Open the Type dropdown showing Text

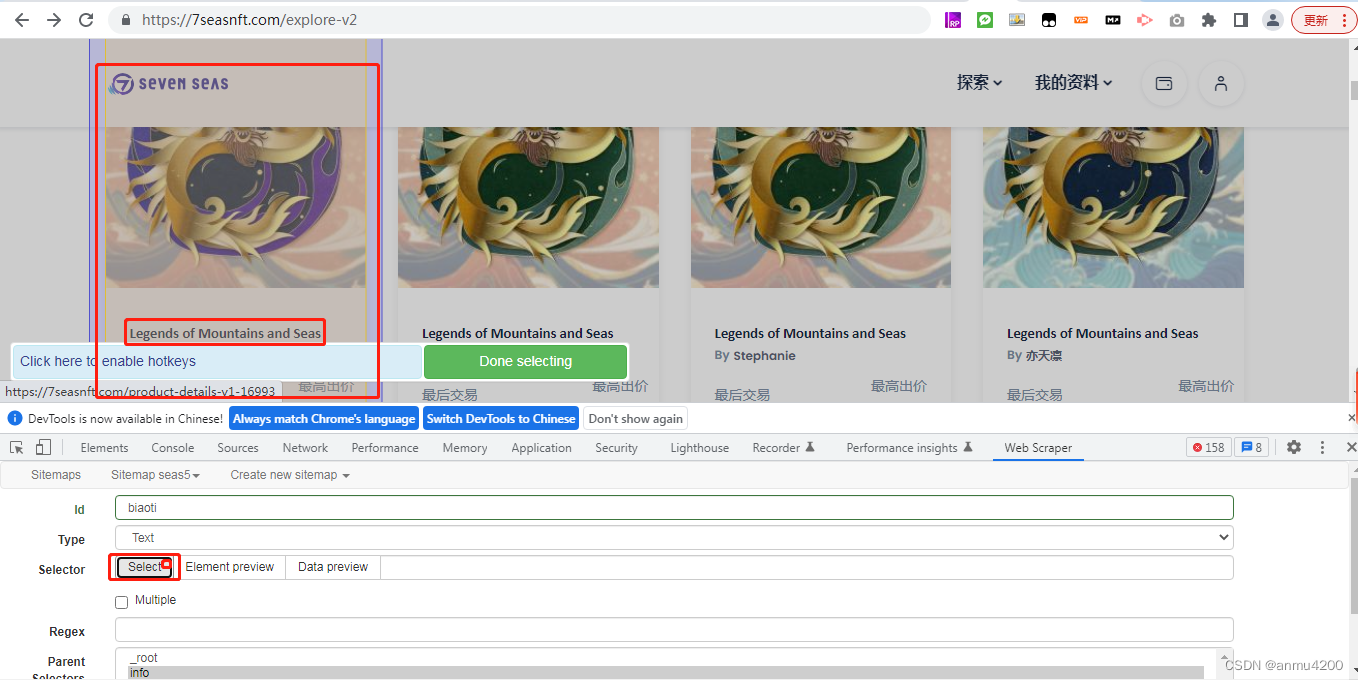[x=674, y=538]
